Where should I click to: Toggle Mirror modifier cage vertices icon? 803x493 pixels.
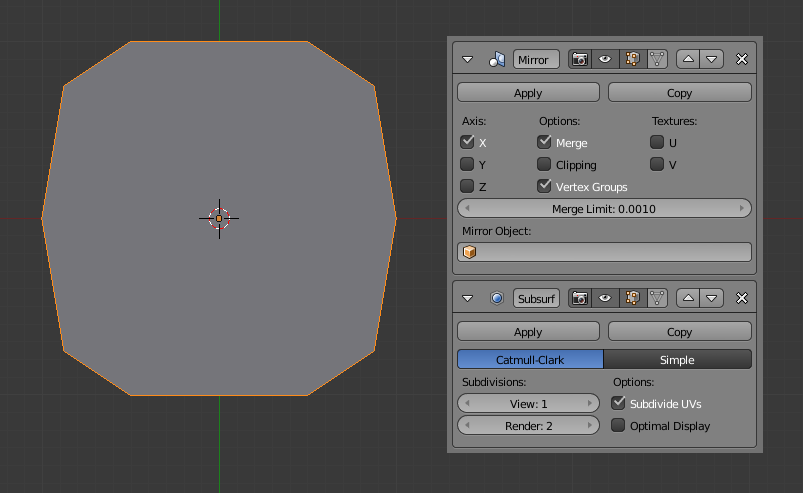[x=657, y=59]
